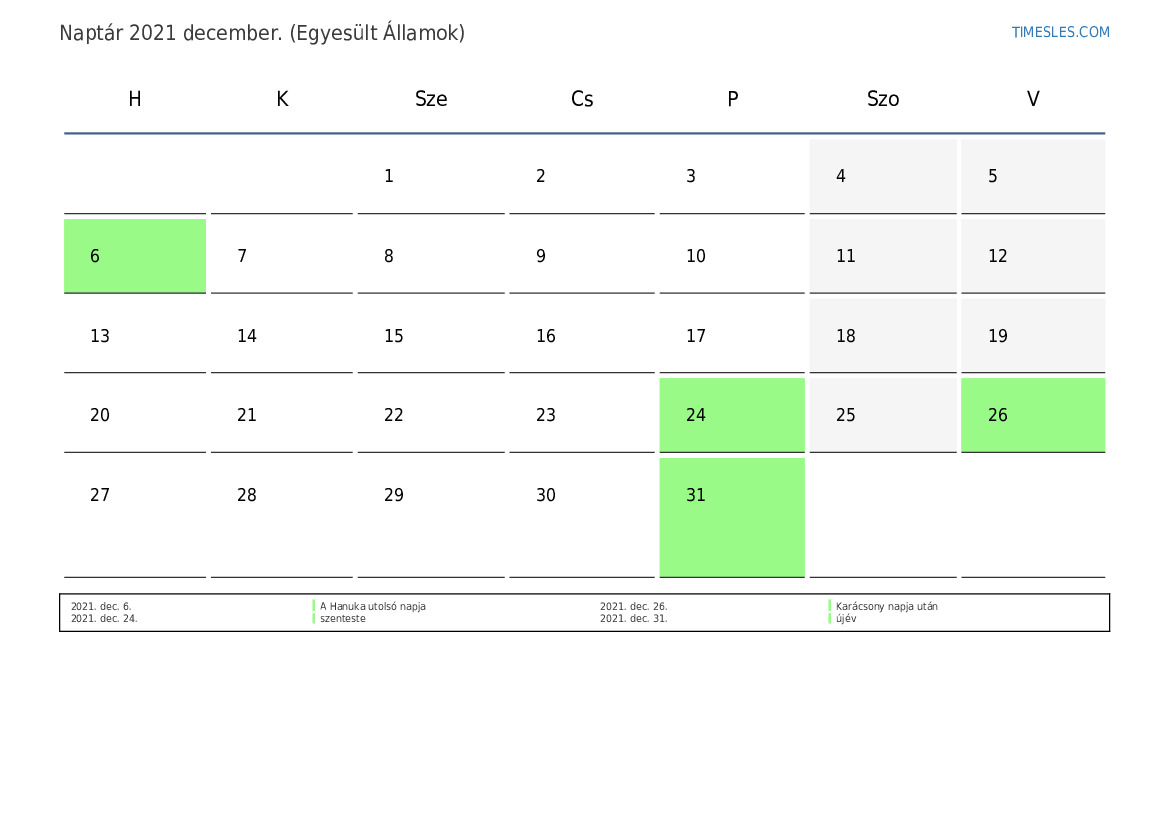The width and height of the screenshot is (1169, 827).
Task: Click legend date '2021. dec. 24.'
Action: pos(104,618)
